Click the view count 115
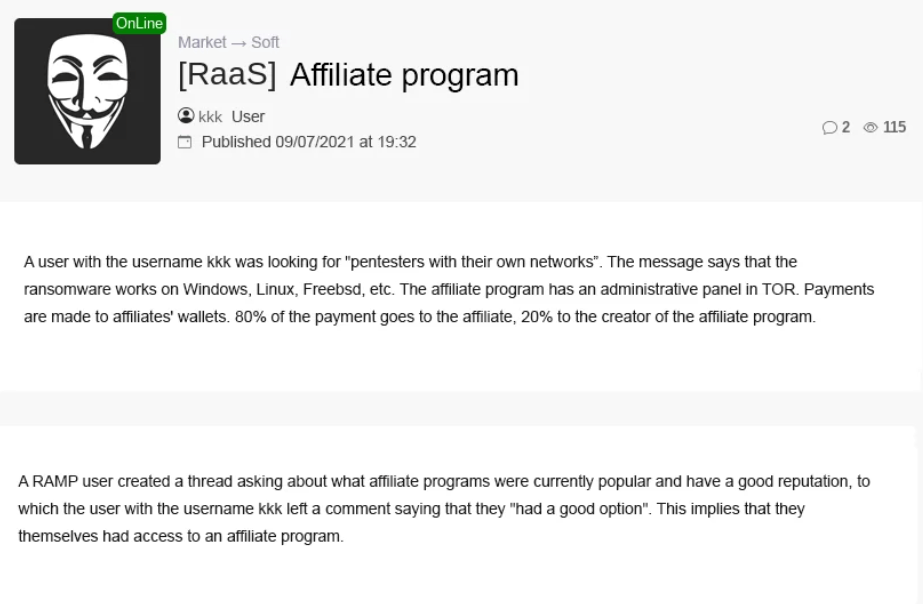The image size is (923, 604). (x=894, y=127)
